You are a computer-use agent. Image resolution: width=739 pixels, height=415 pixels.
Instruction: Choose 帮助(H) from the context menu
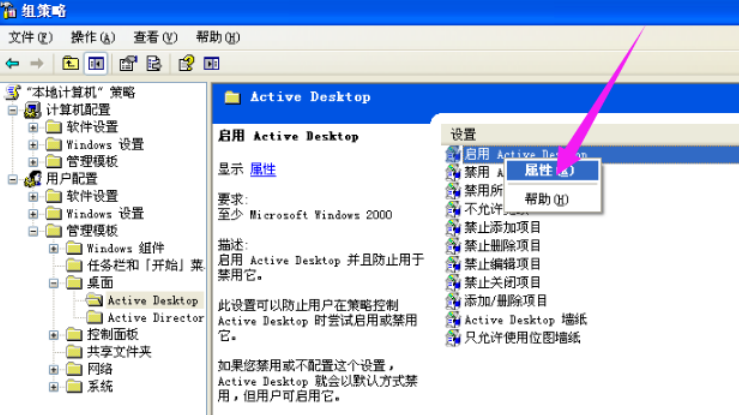[546, 199]
